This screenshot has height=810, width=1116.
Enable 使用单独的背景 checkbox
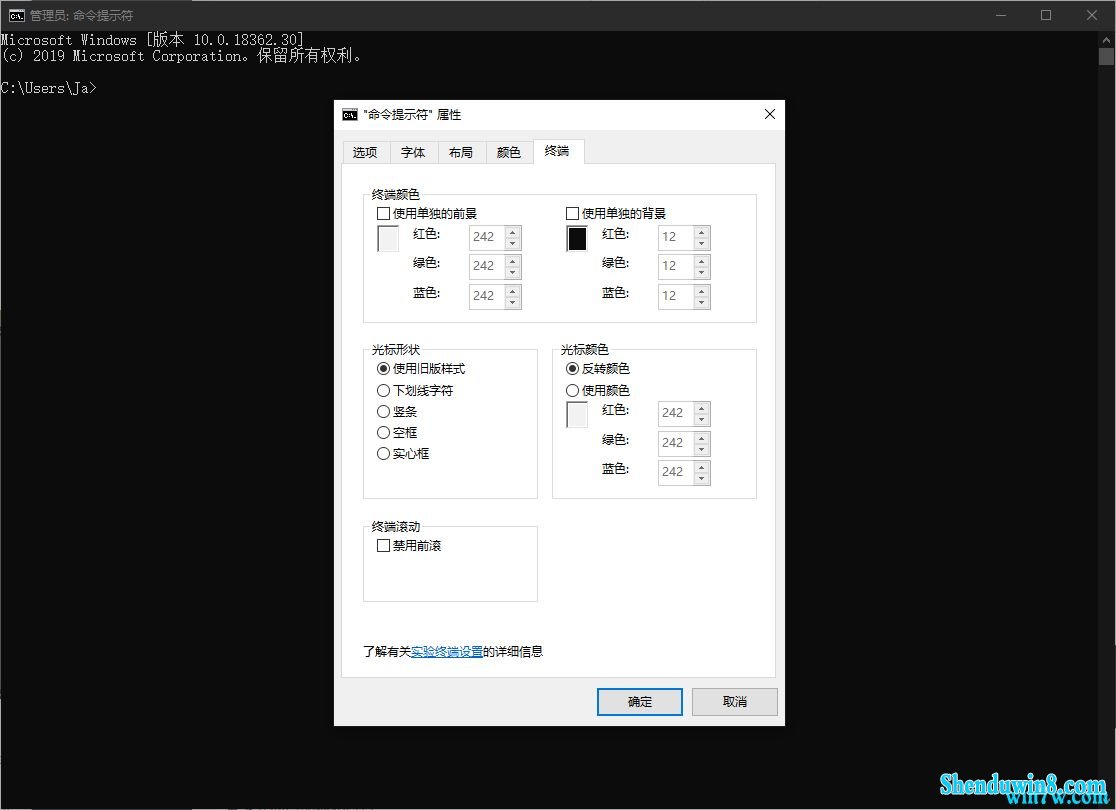click(572, 214)
